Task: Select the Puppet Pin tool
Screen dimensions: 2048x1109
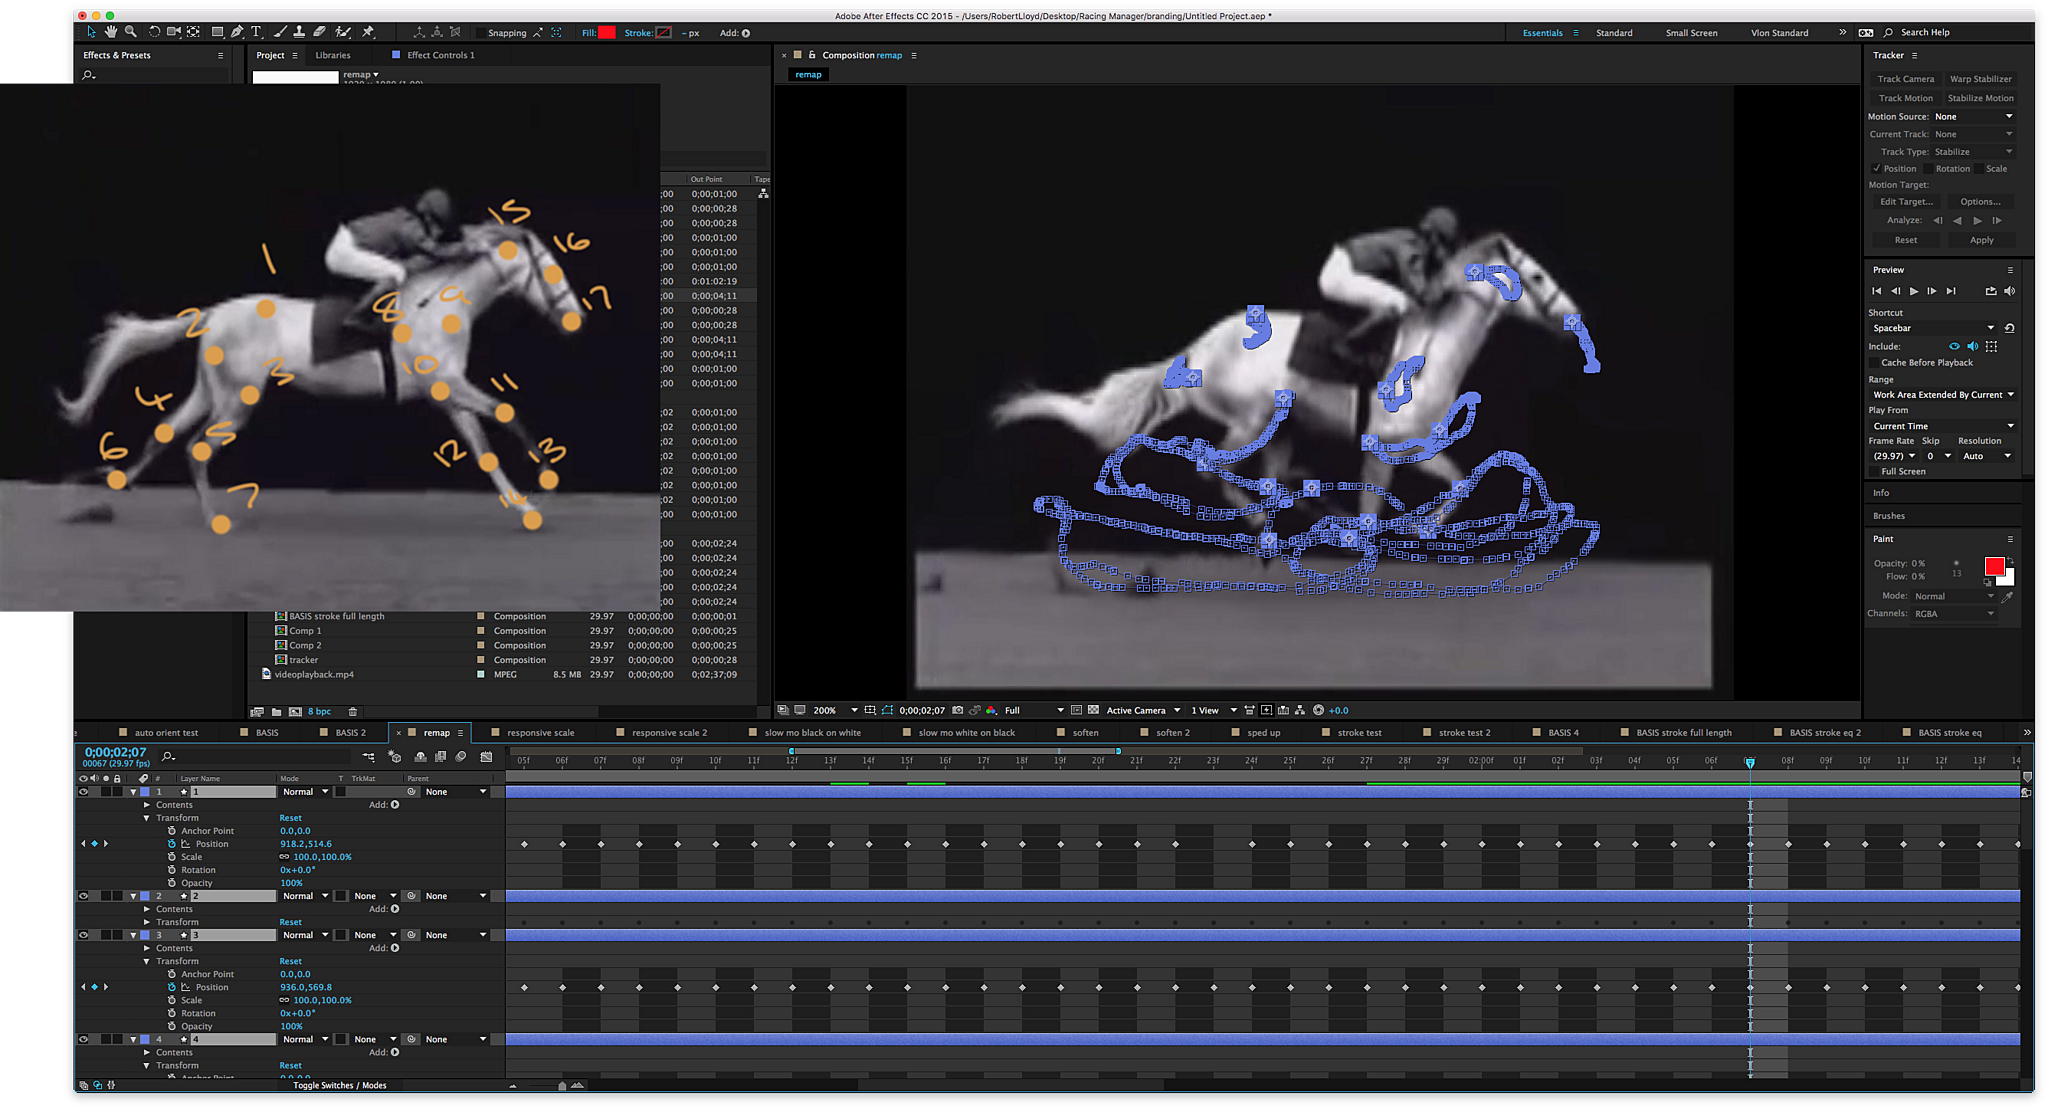Action: 368,32
